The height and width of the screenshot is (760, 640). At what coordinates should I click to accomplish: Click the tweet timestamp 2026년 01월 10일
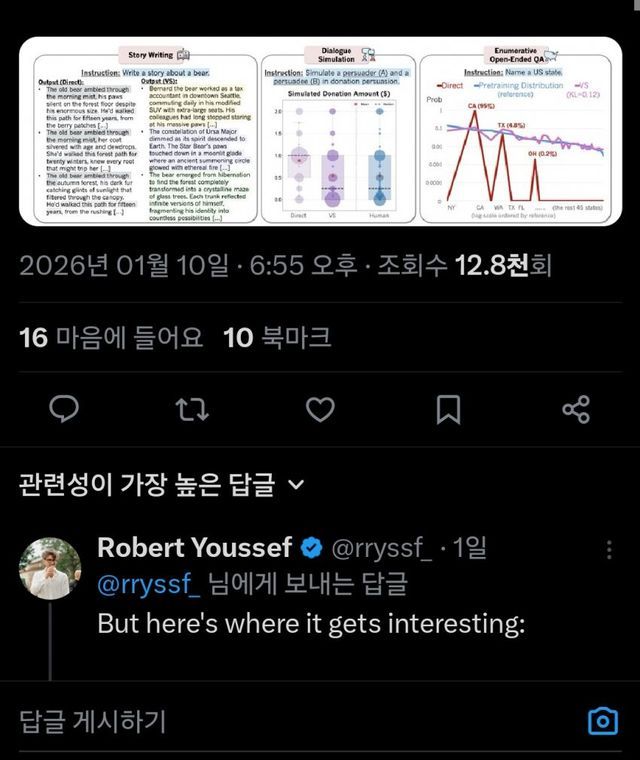(x=123, y=265)
